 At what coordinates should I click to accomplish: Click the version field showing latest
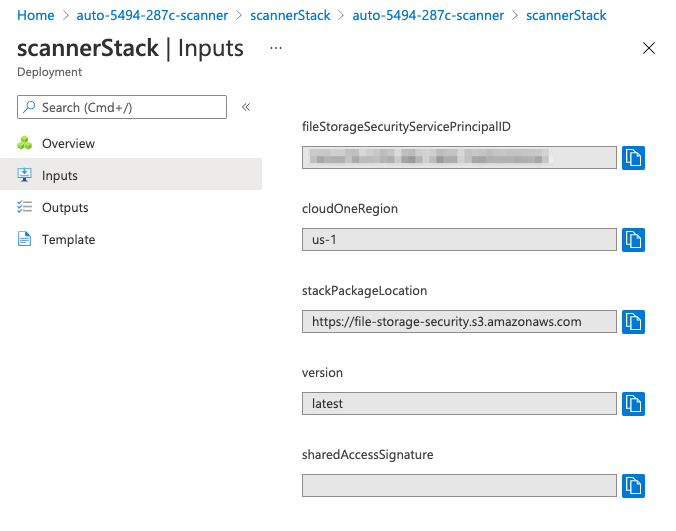459,404
